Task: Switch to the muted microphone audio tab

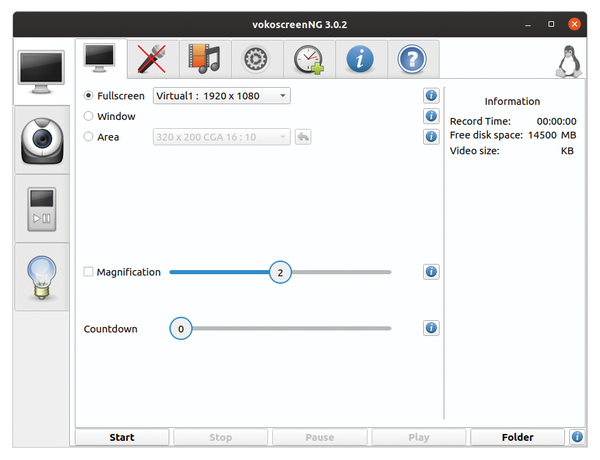Action: [x=153, y=59]
